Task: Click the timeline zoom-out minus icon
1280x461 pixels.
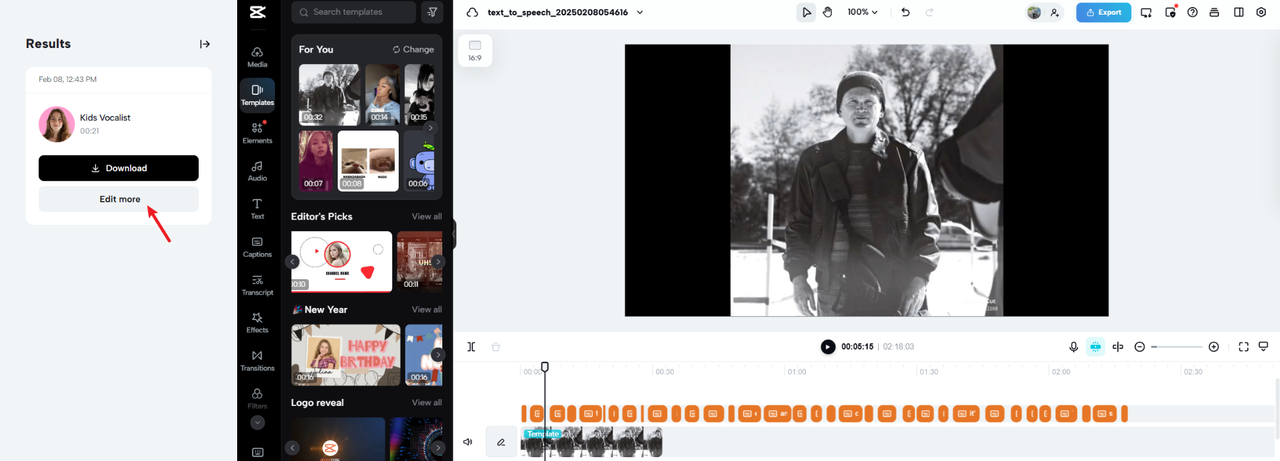Action: pos(1140,347)
